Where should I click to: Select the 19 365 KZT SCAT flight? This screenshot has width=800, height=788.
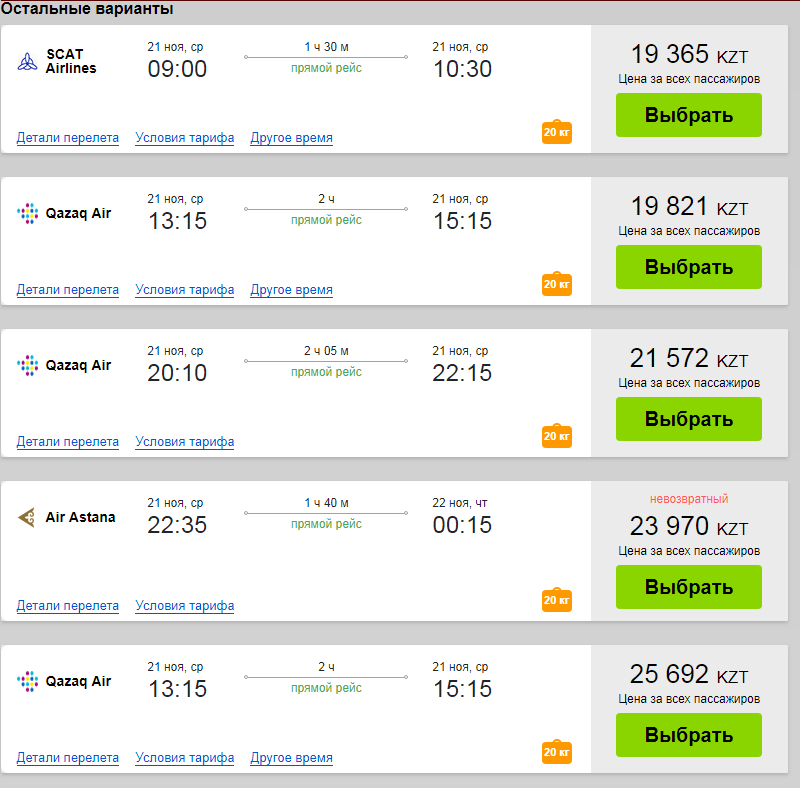[x=689, y=115]
